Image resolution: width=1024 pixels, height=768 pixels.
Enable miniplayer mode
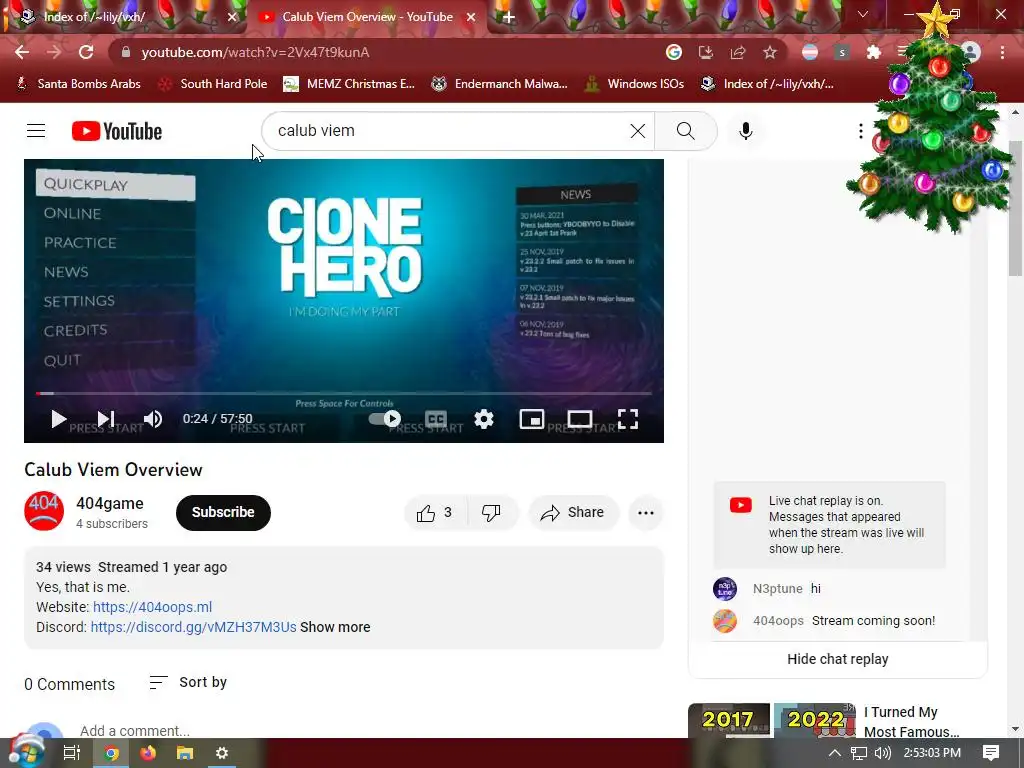pyautogui.click(x=532, y=419)
